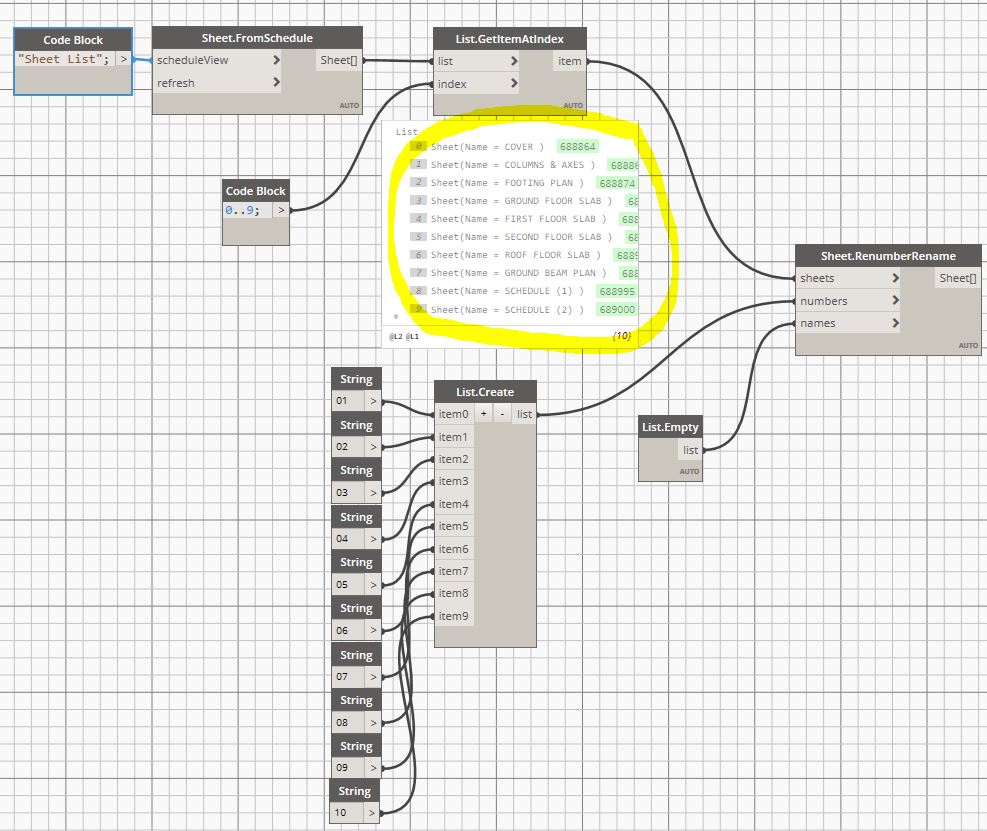Click the list input chevron on List.GetItemAtIndex
Screen dimensions: 987x831
(x=514, y=61)
